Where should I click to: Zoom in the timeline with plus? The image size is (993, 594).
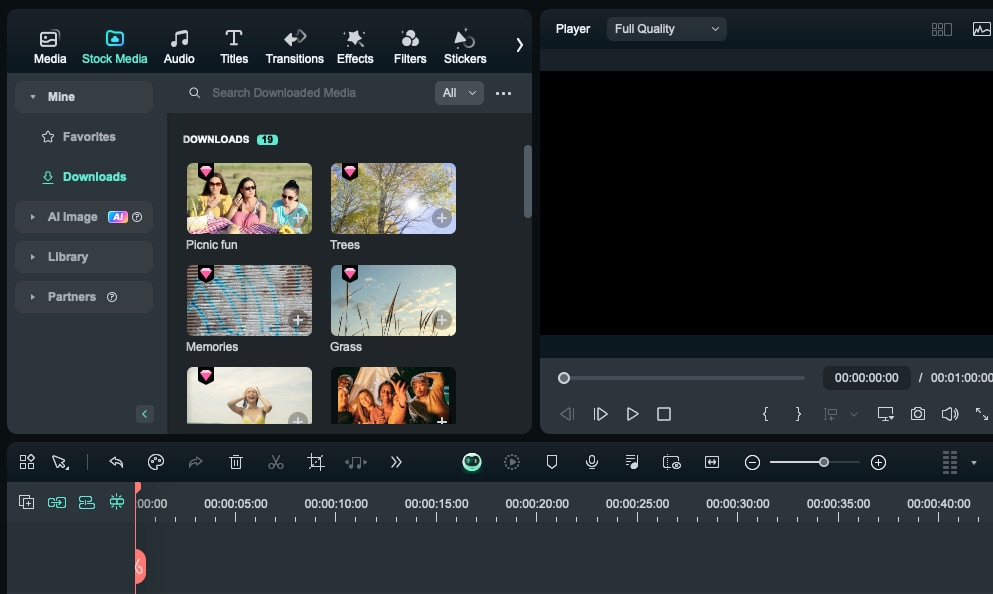point(878,463)
